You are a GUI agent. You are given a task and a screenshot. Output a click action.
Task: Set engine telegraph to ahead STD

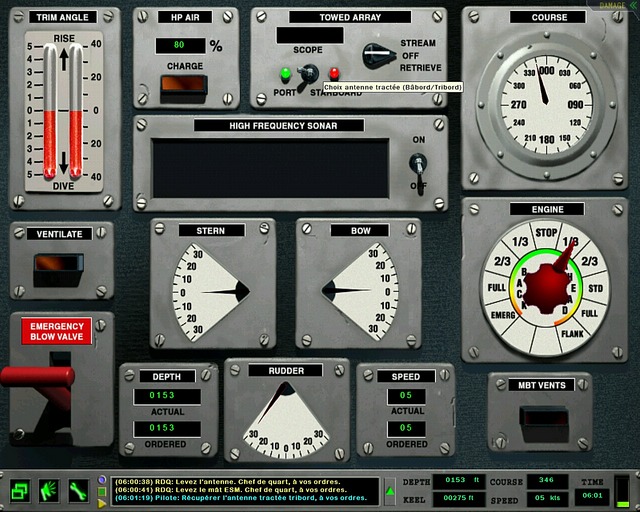[596, 289]
